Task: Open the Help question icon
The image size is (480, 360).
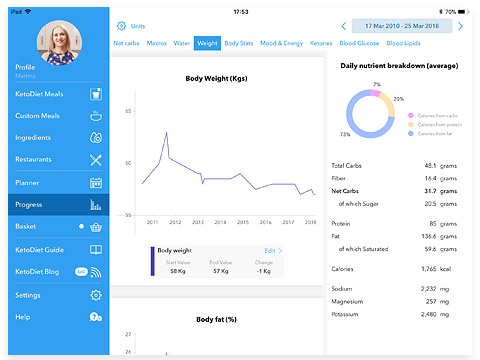Action: [x=96, y=317]
